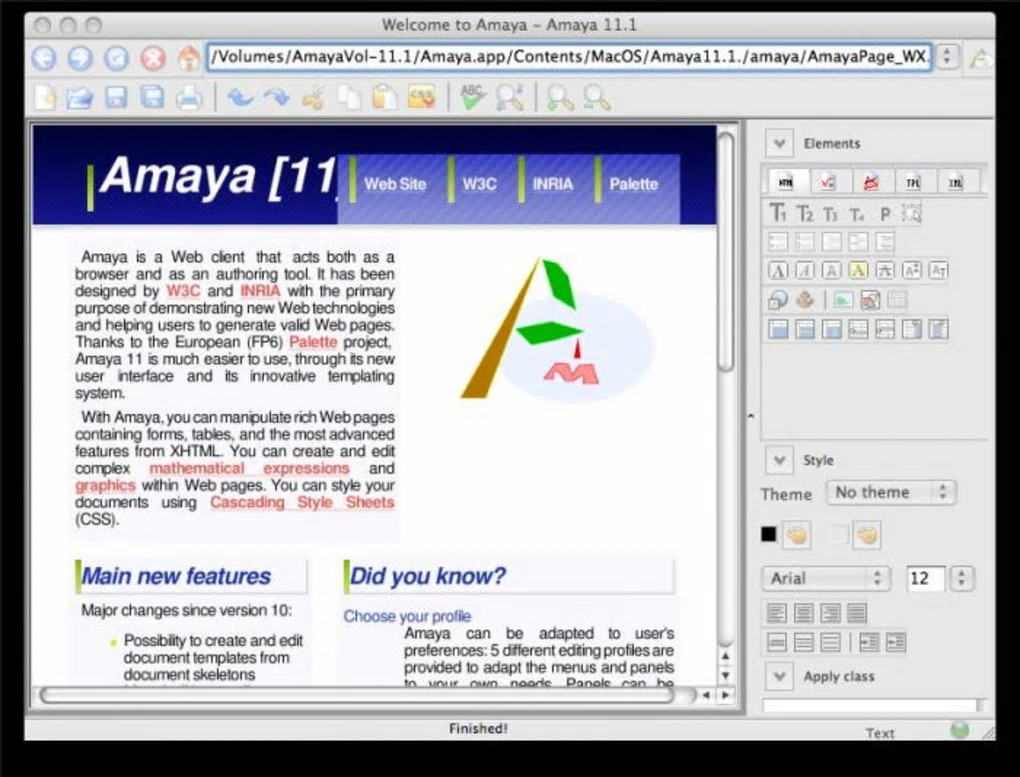Switch to MathML elements tab
Screen dimensions: 1020x777
[x=827, y=182]
